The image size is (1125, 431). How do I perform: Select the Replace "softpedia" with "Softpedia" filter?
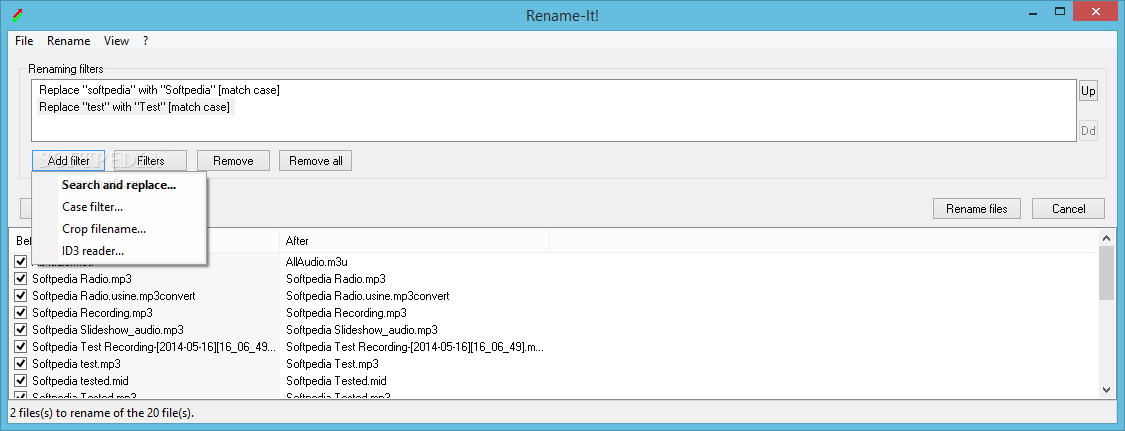[x=159, y=90]
